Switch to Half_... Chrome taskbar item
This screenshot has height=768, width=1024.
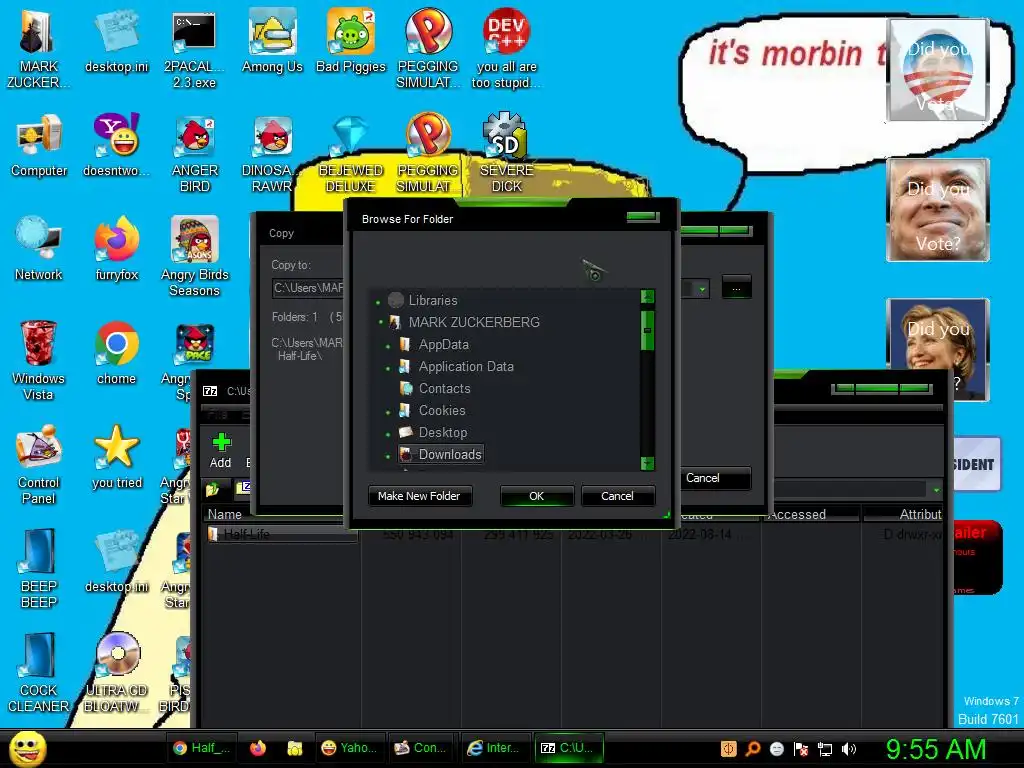[201, 748]
